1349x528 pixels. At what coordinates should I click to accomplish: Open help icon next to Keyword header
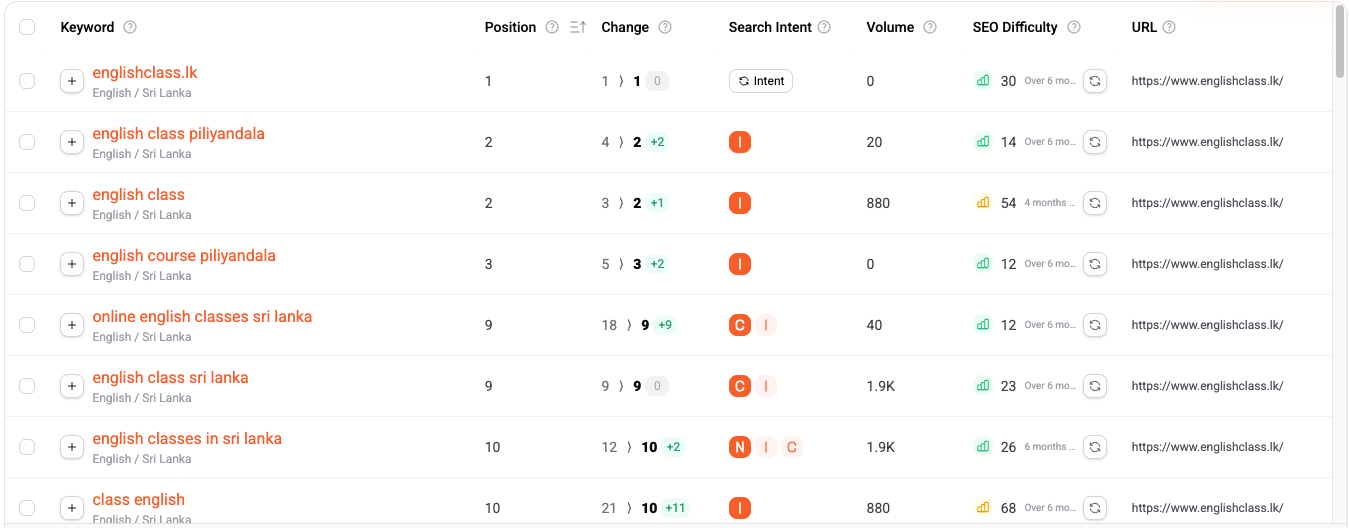coord(130,27)
